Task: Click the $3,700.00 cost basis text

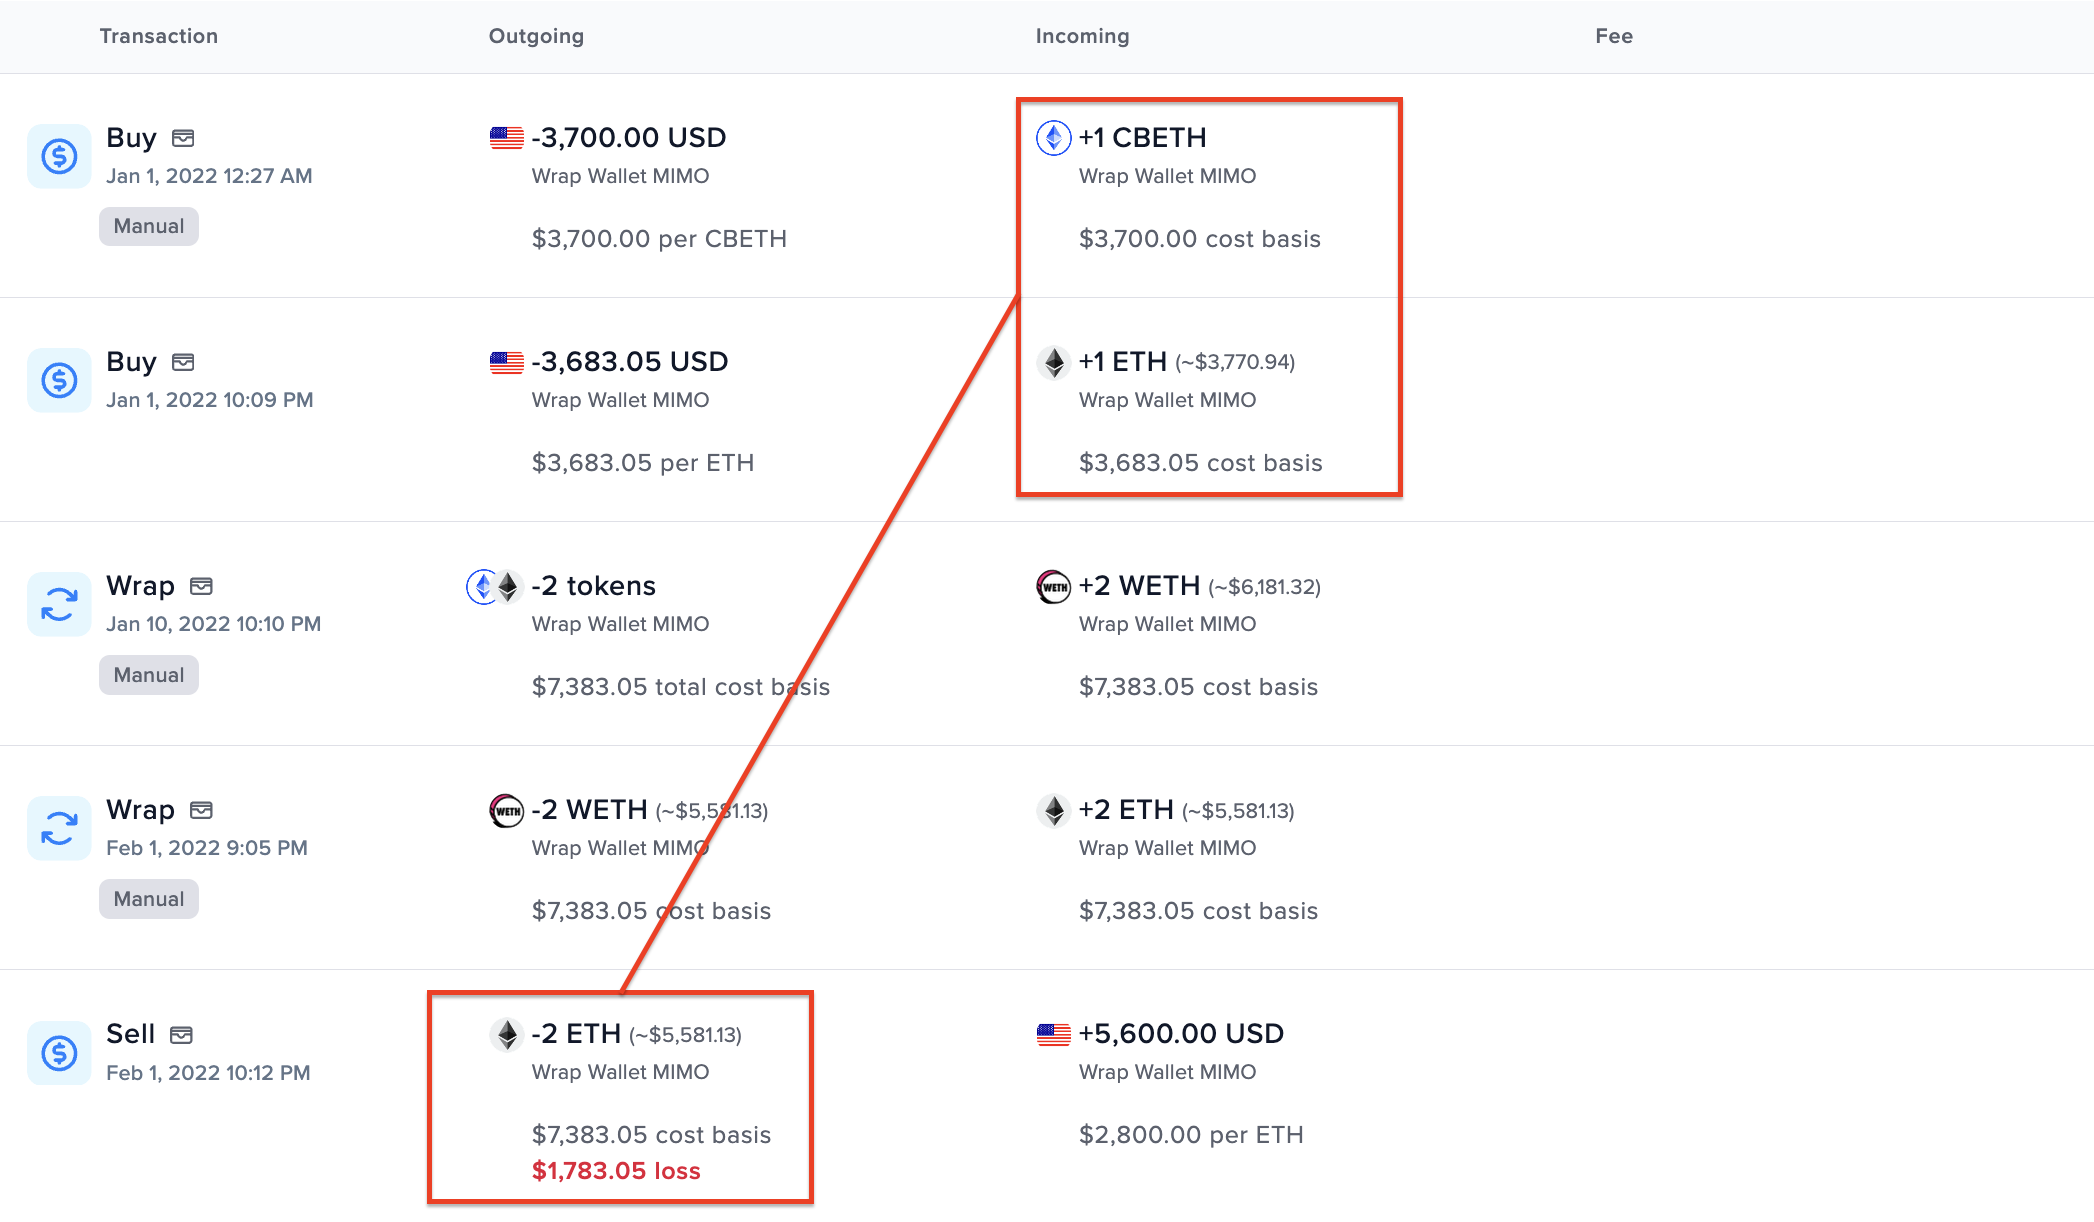Action: click(x=1200, y=239)
